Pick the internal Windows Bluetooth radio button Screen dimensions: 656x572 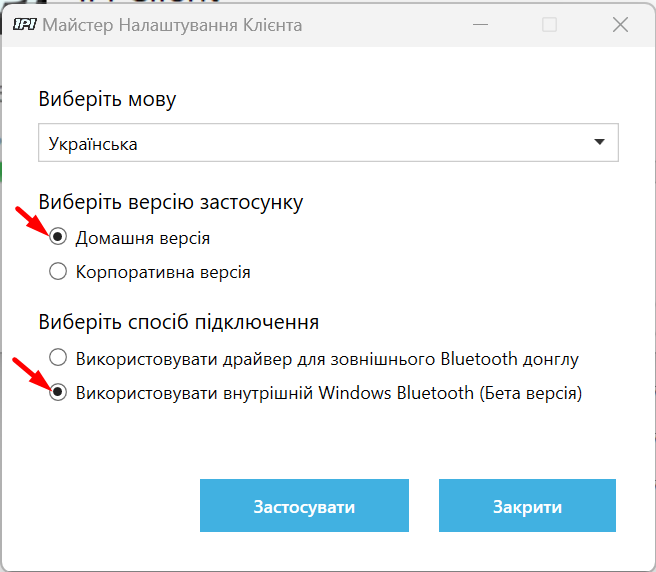coord(58,393)
